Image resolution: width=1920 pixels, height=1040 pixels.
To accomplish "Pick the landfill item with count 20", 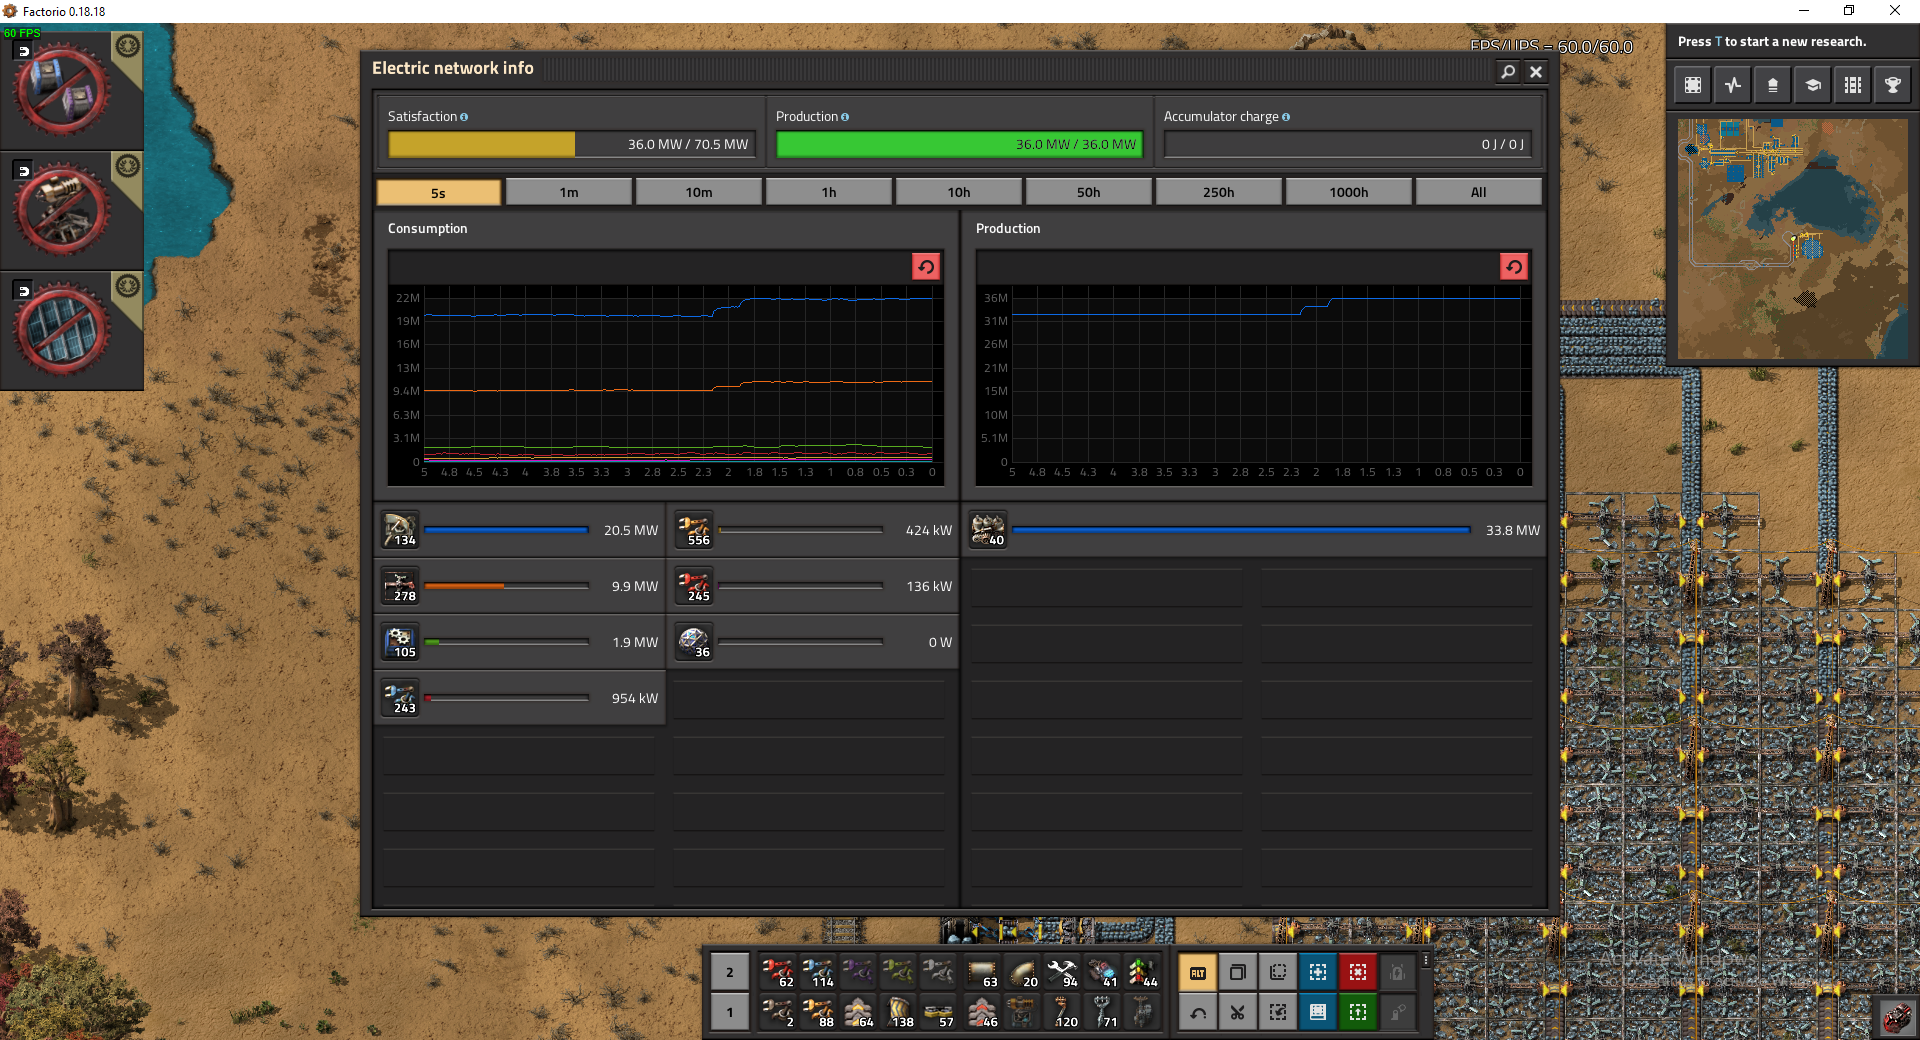I will (1022, 972).
